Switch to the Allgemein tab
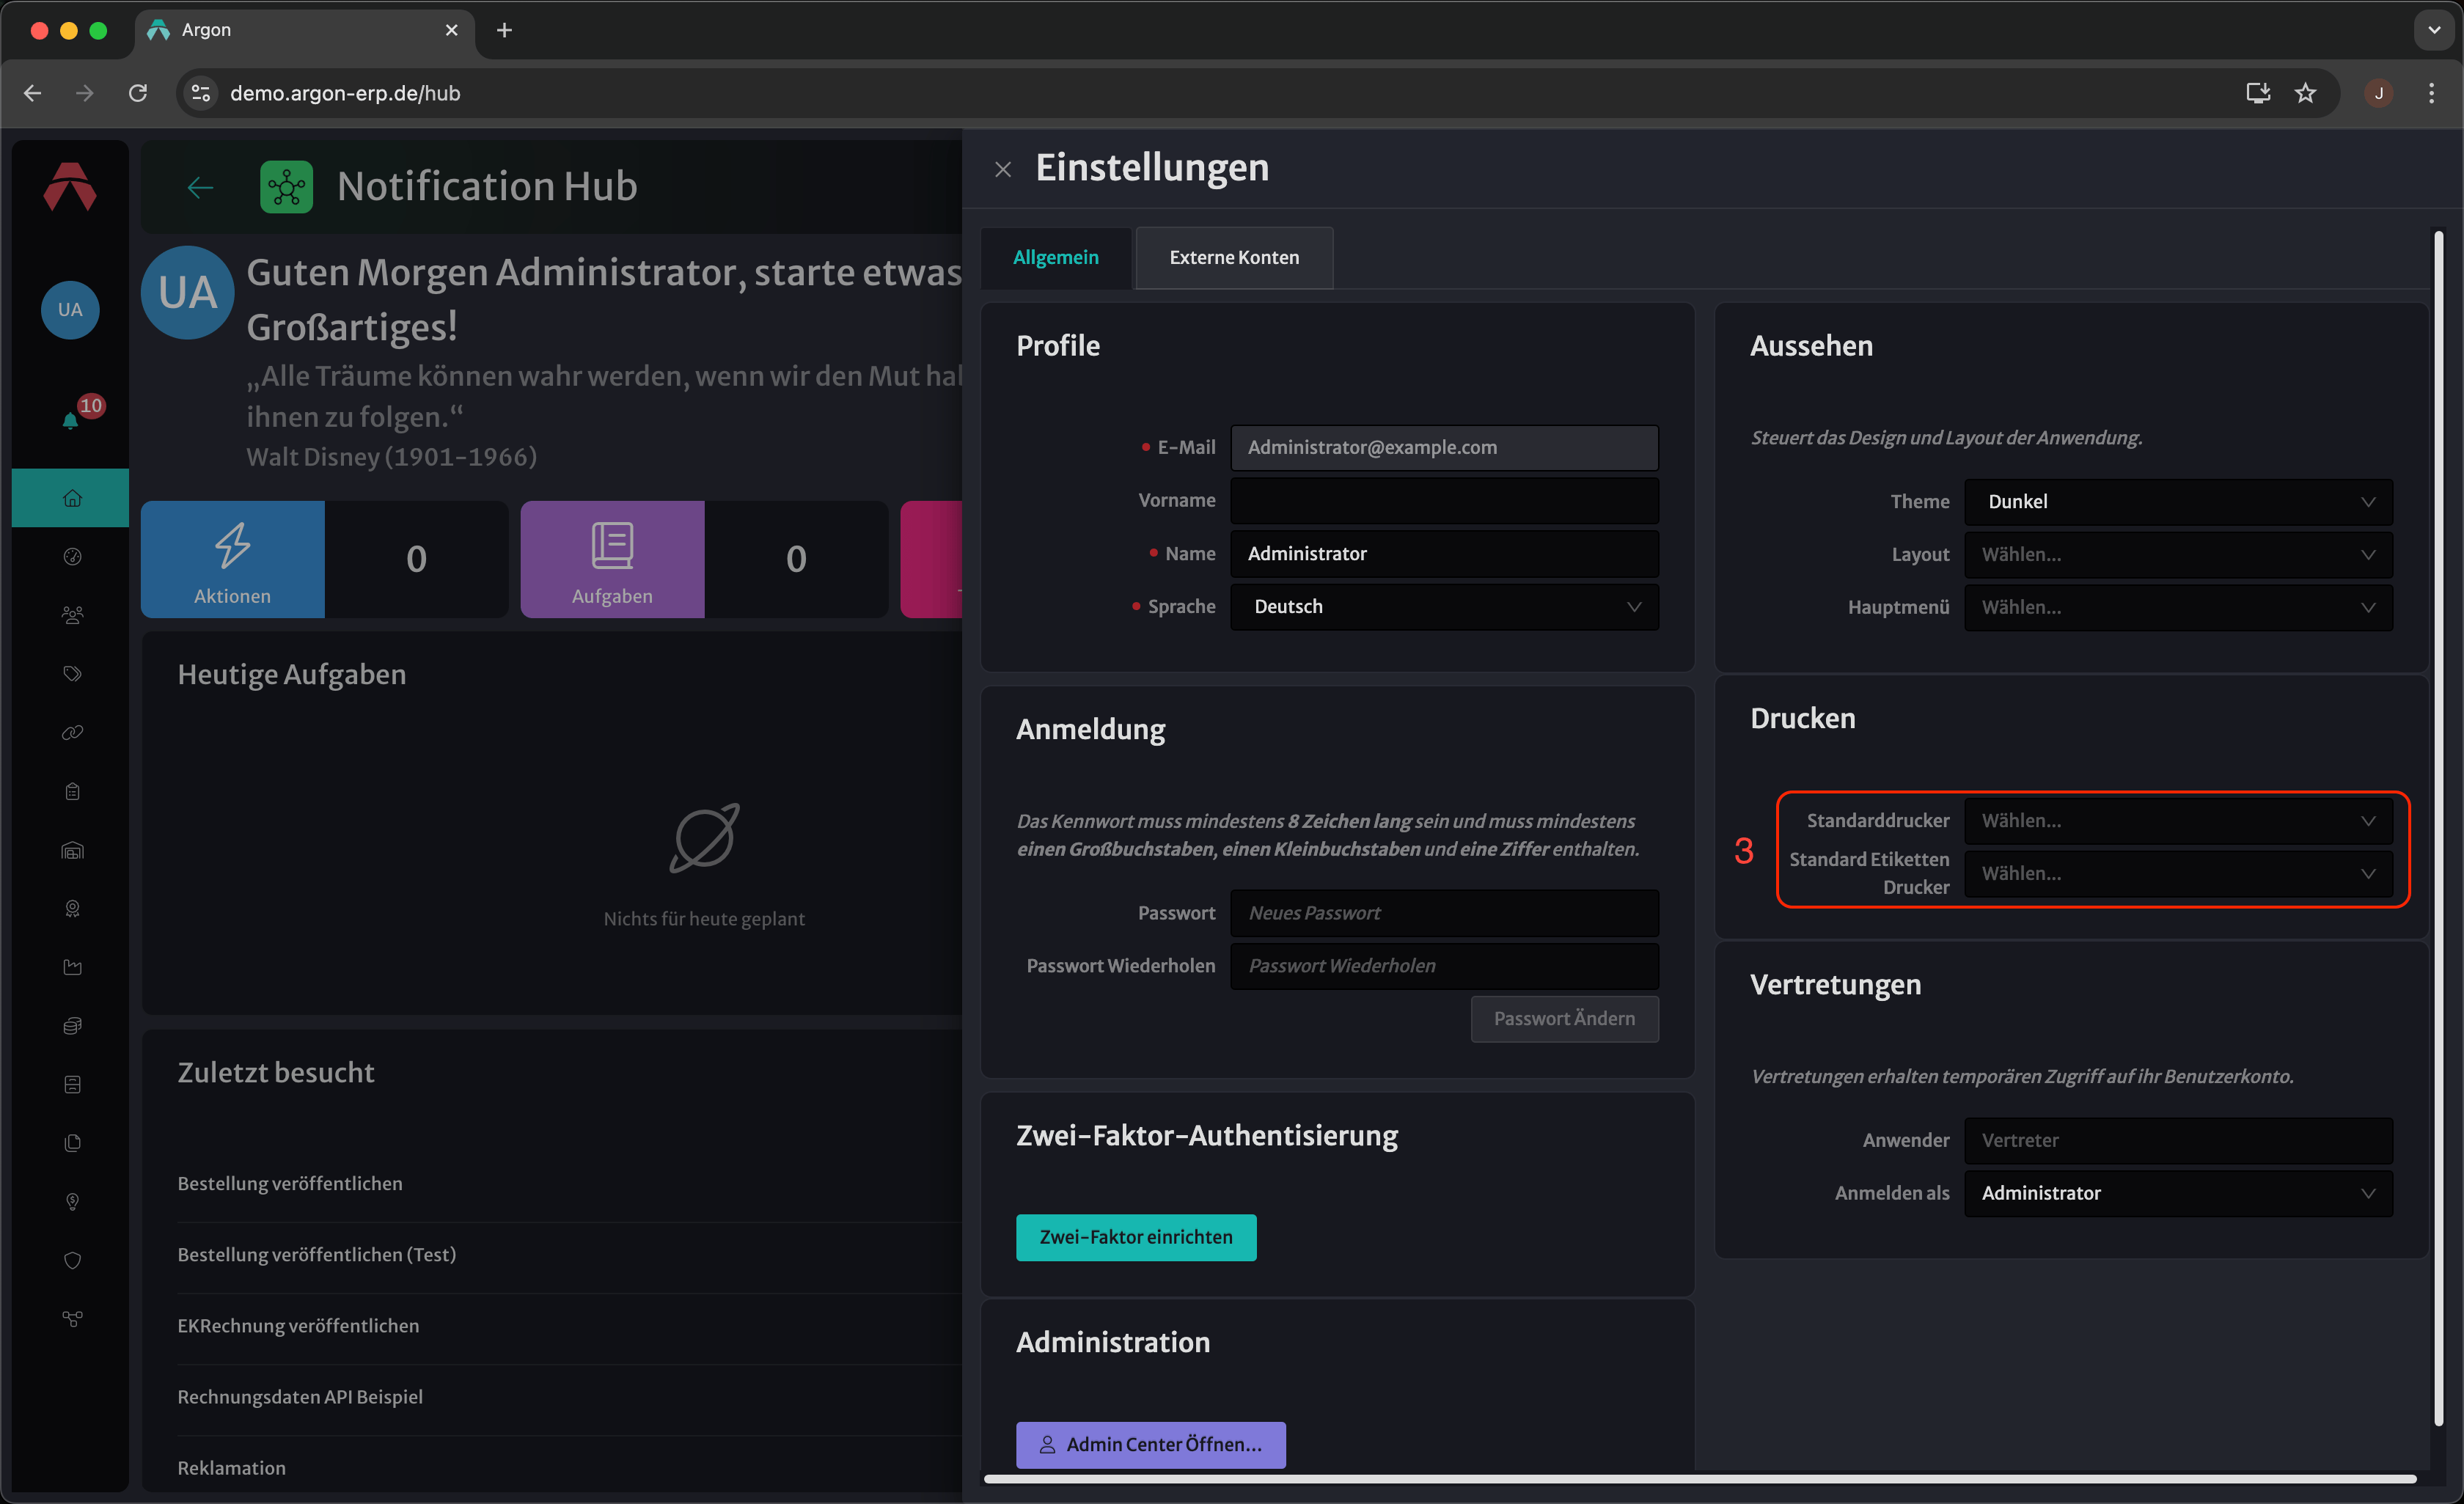This screenshot has height=1504, width=2464. point(1056,257)
